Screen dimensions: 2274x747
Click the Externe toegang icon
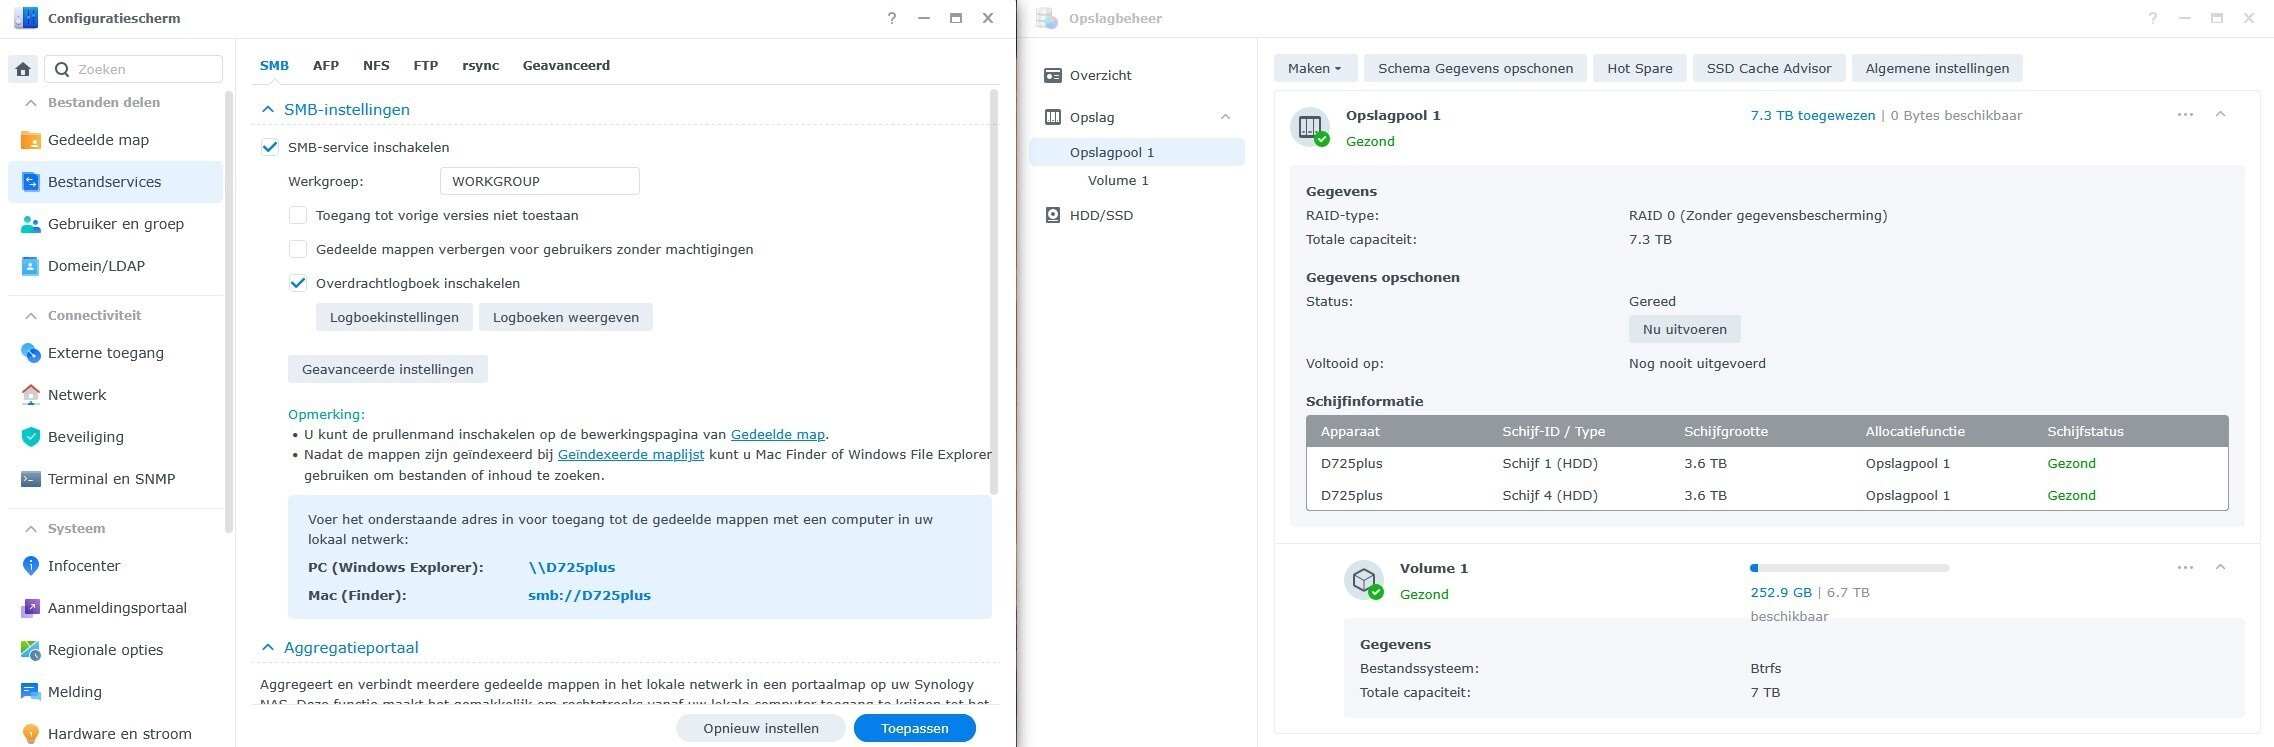[31, 353]
